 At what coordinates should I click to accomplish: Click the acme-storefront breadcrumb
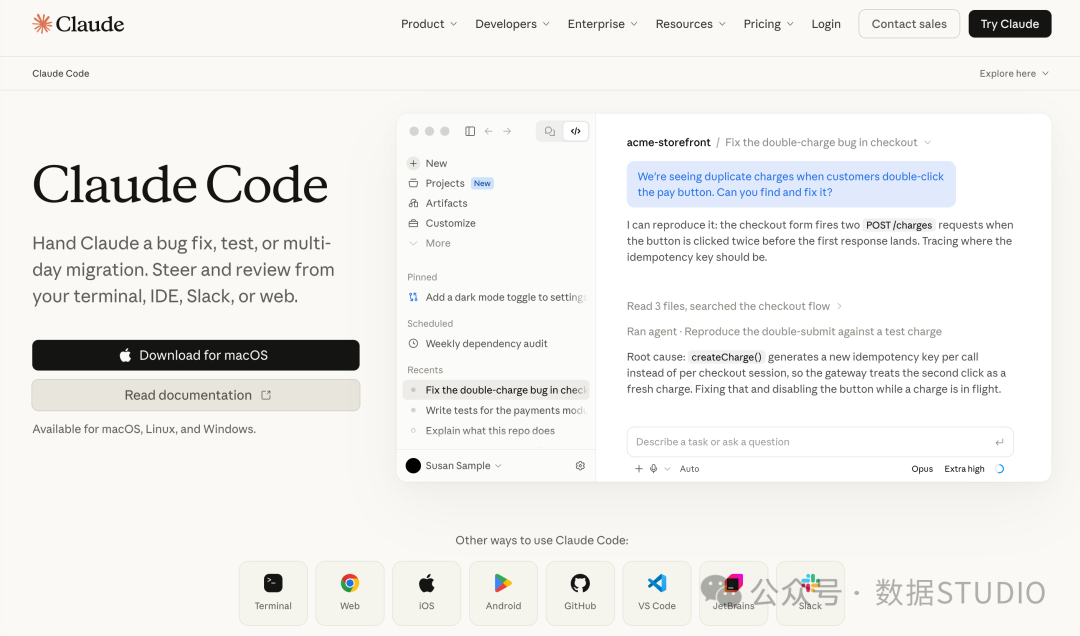point(668,143)
